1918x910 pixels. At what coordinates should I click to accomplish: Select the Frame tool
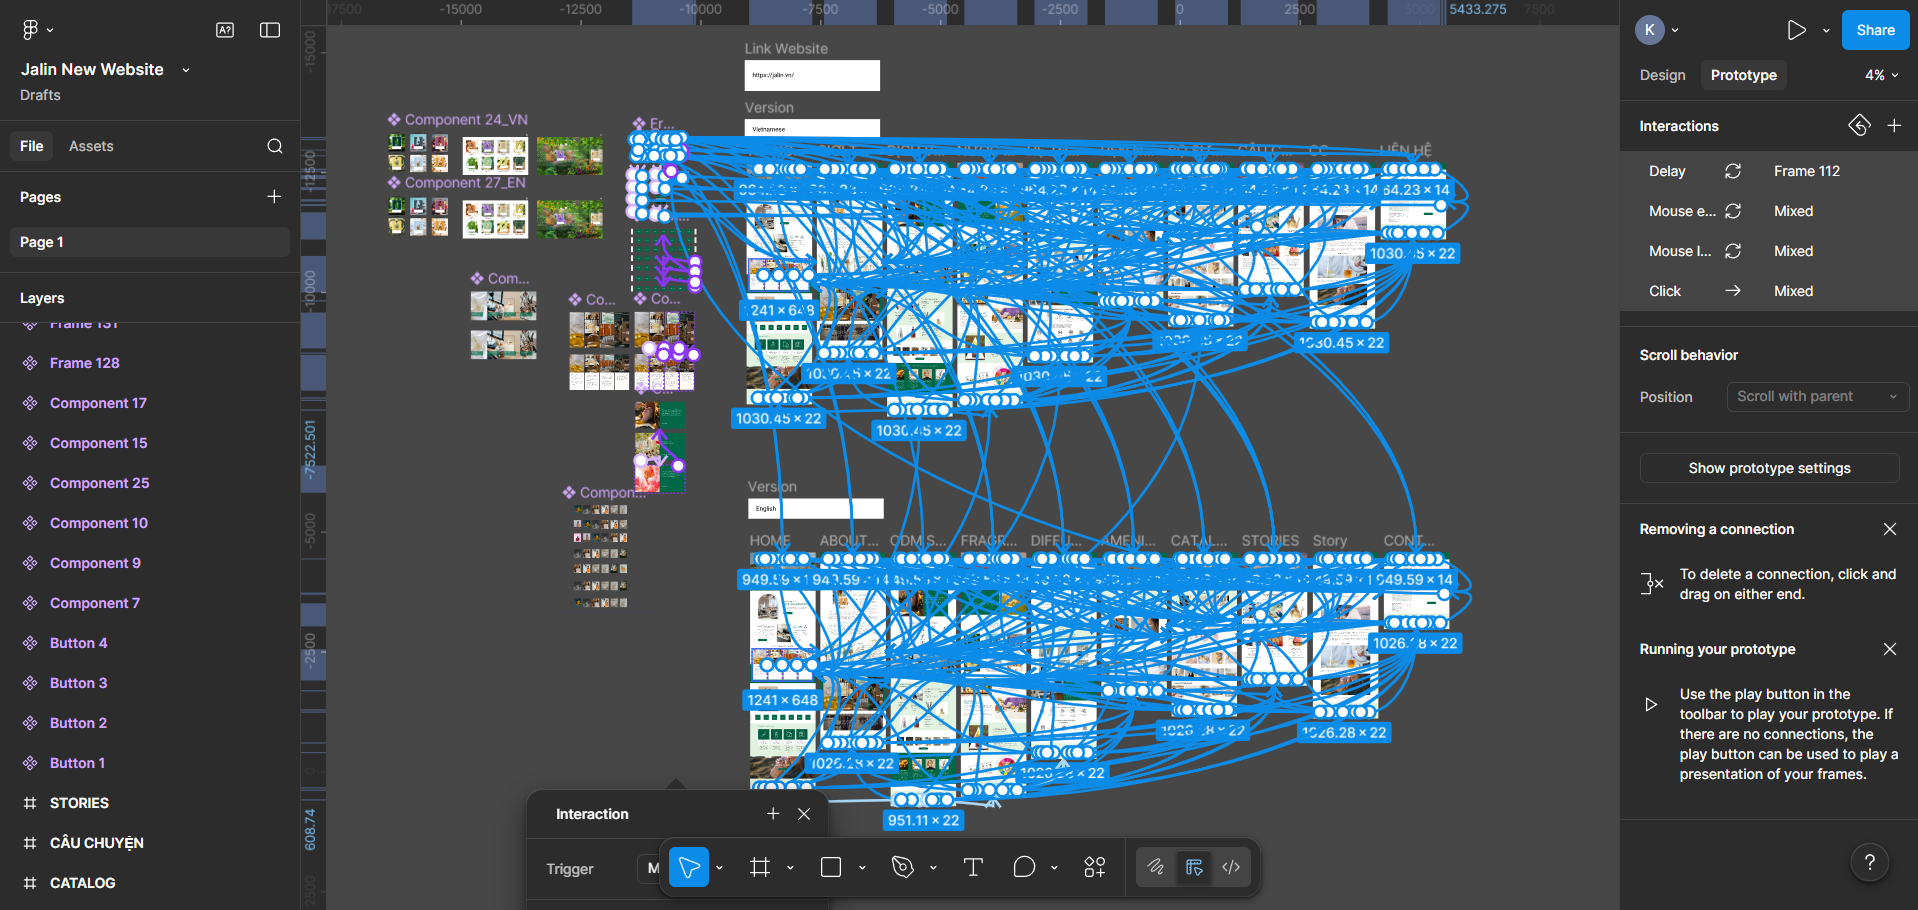pos(759,867)
